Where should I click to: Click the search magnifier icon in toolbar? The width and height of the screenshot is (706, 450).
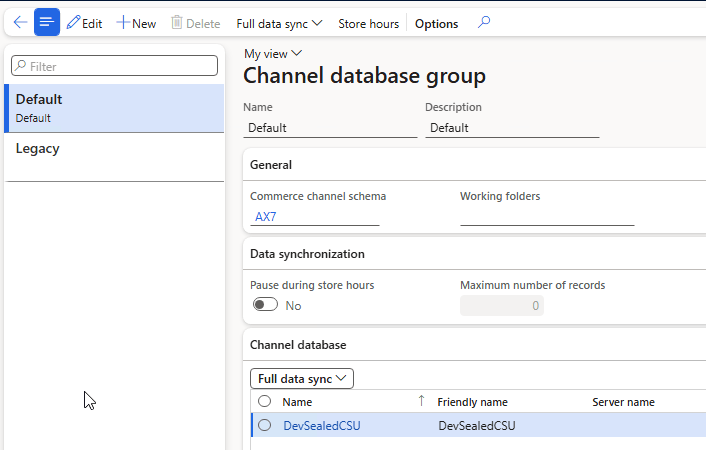point(484,23)
